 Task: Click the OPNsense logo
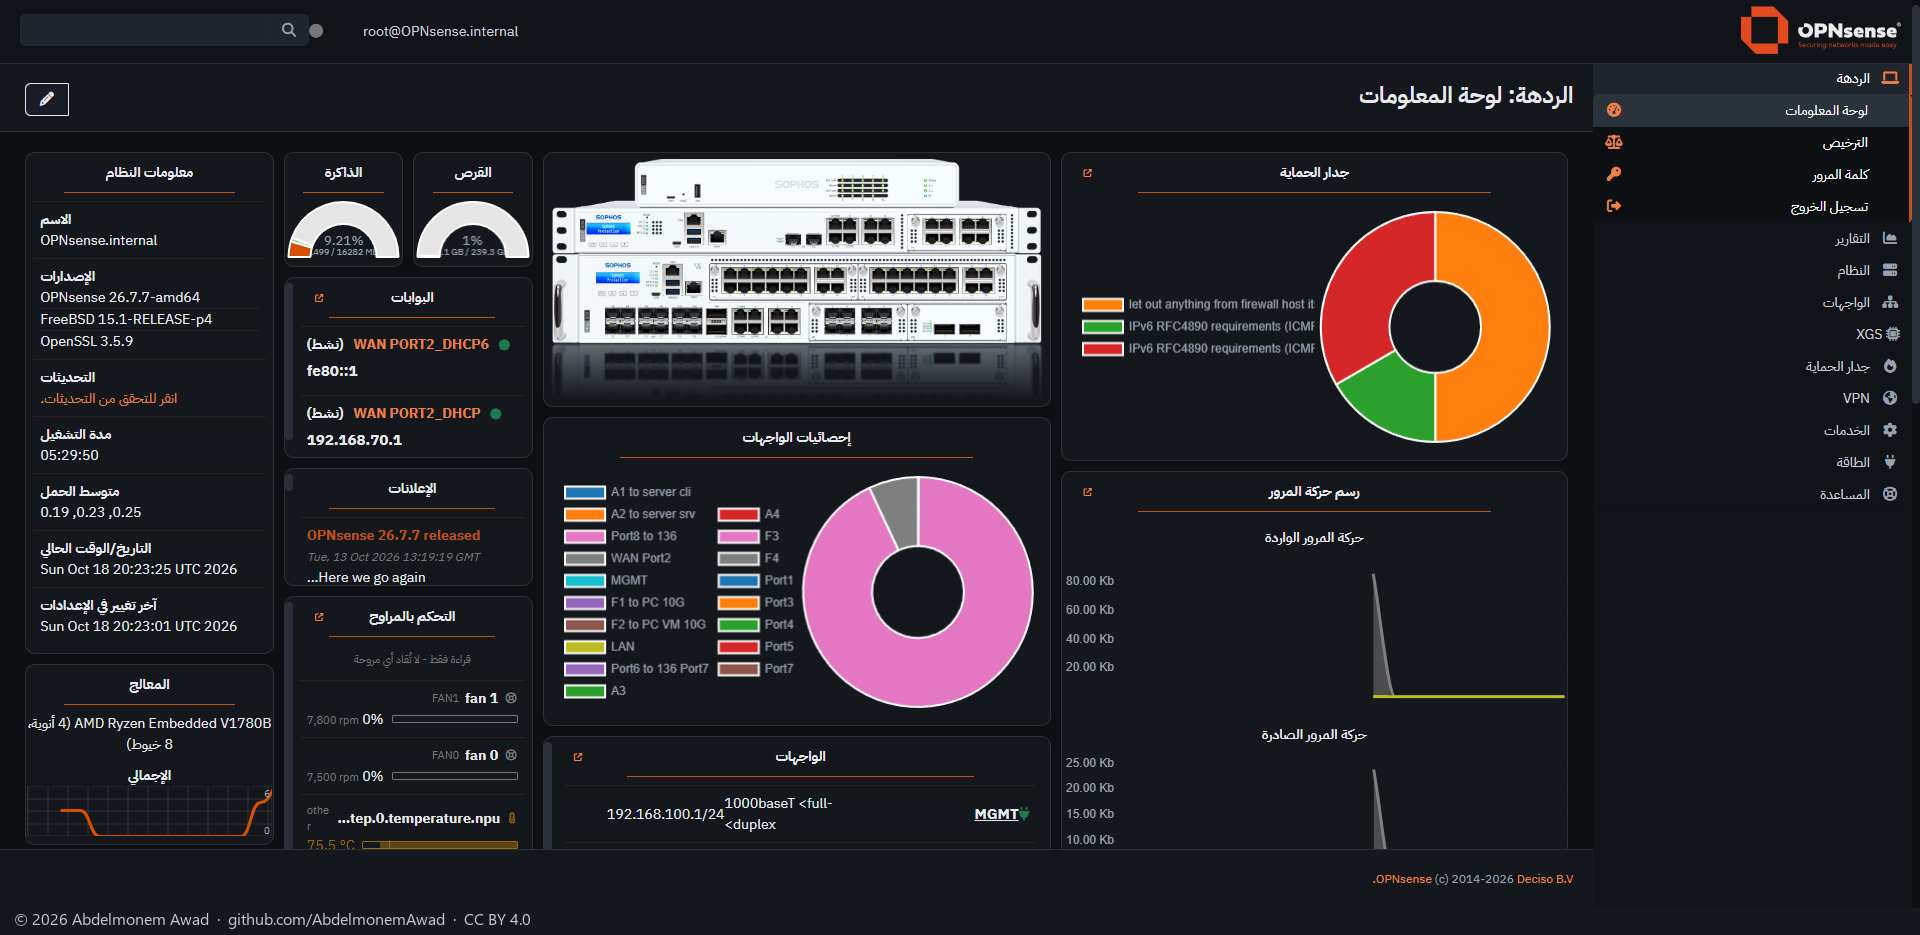click(1820, 30)
